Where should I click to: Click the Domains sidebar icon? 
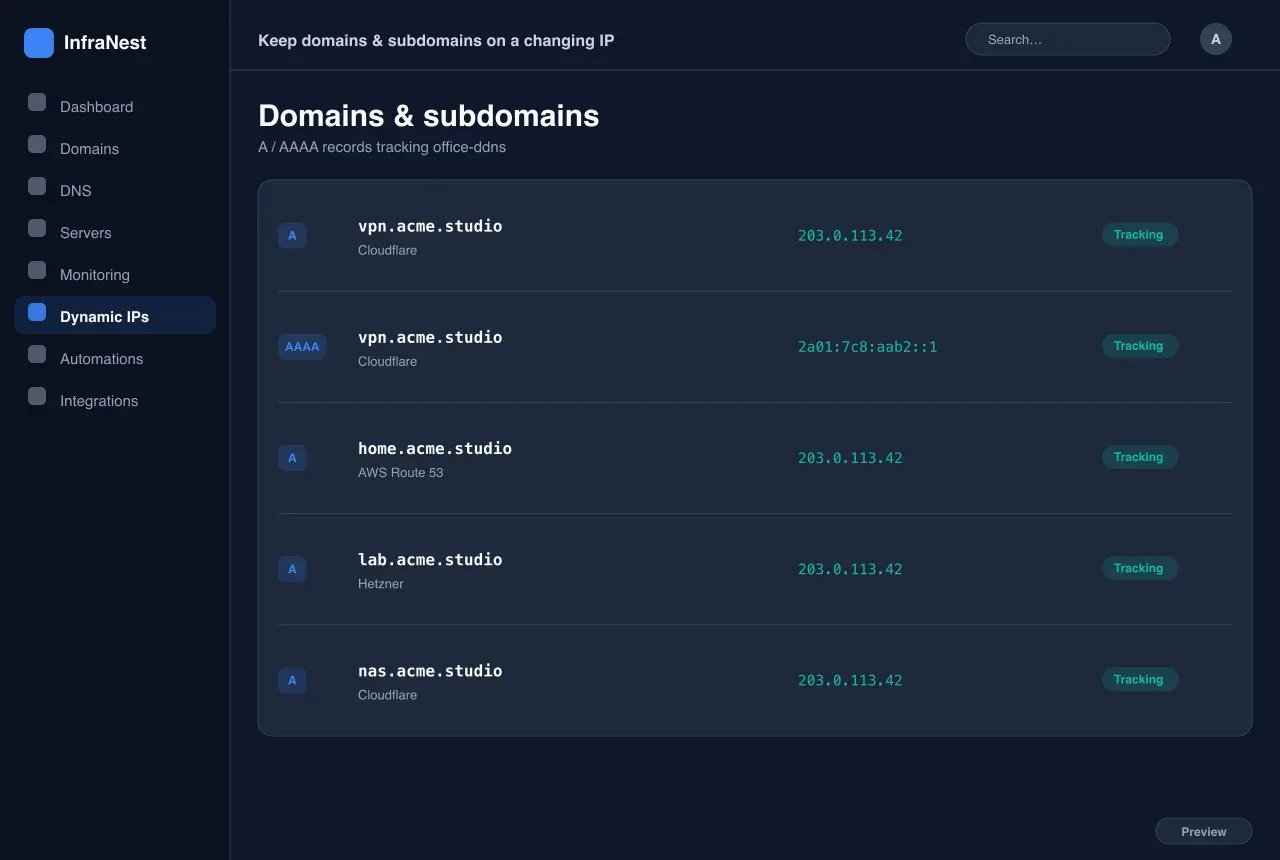pyautogui.click(x=37, y=144)
